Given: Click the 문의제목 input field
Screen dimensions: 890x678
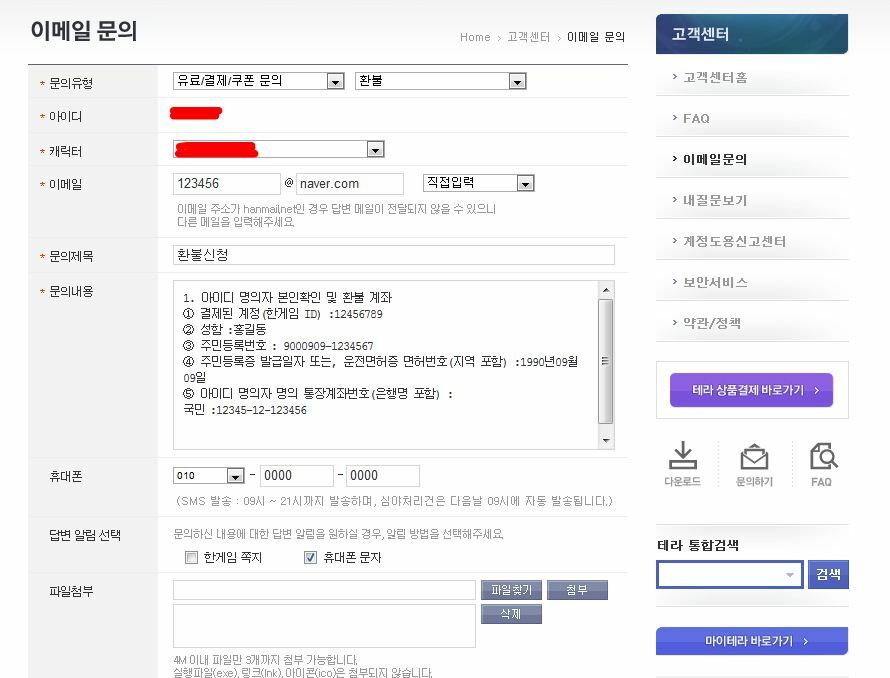Looking at the screenshot, I should tap(393, 255).
